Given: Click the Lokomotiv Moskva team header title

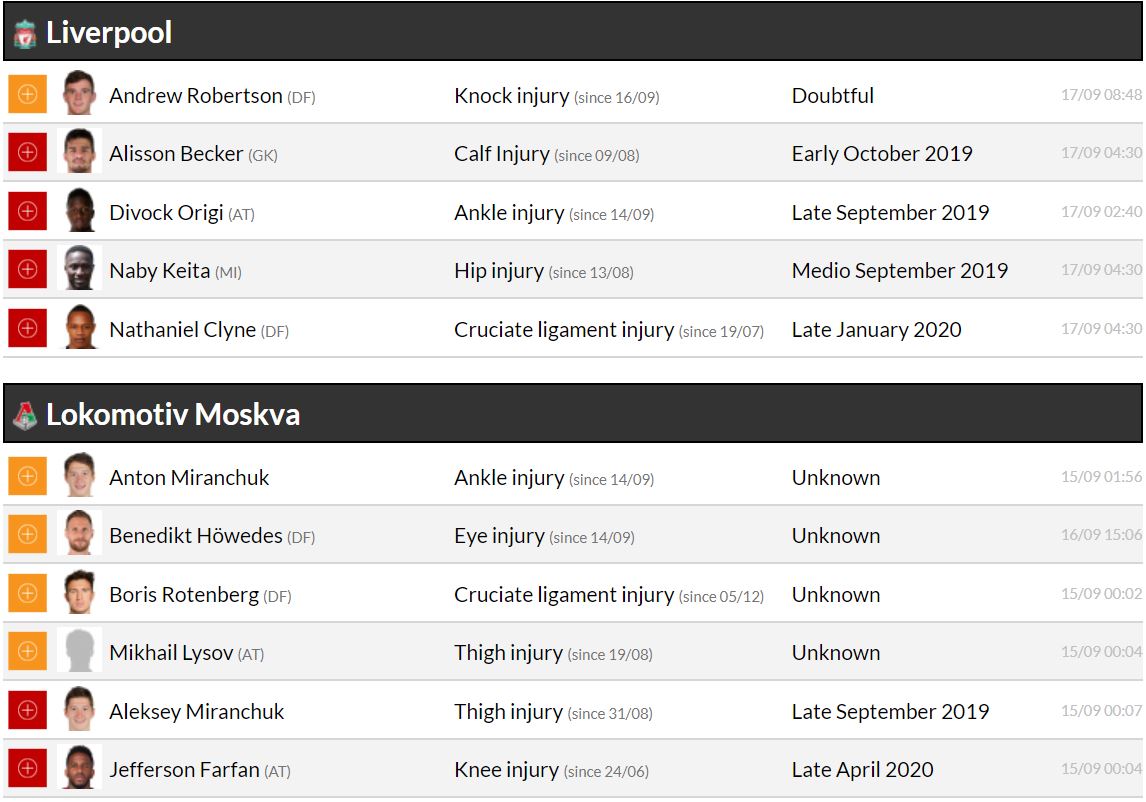Looking at the screenshot, I should [173, 415].
